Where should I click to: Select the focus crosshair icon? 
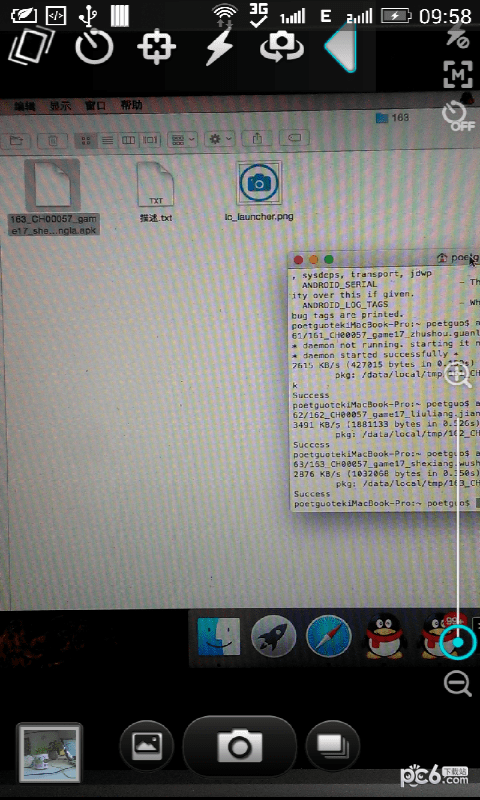[157, 47]
